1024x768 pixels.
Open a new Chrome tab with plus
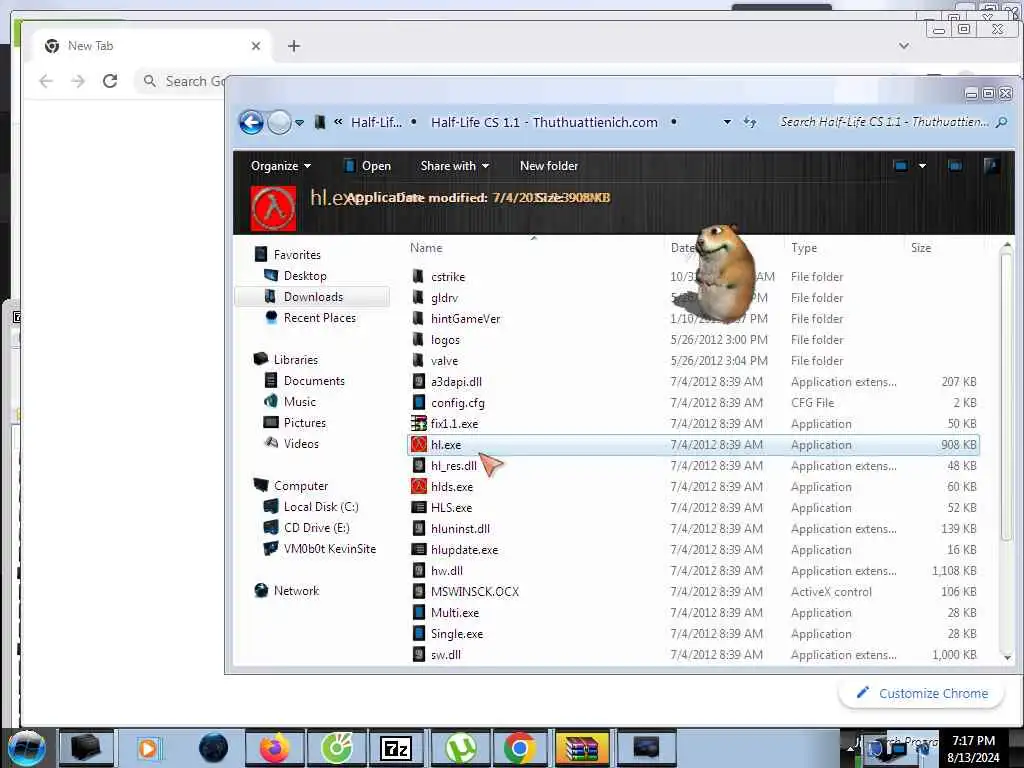point(294,46)
